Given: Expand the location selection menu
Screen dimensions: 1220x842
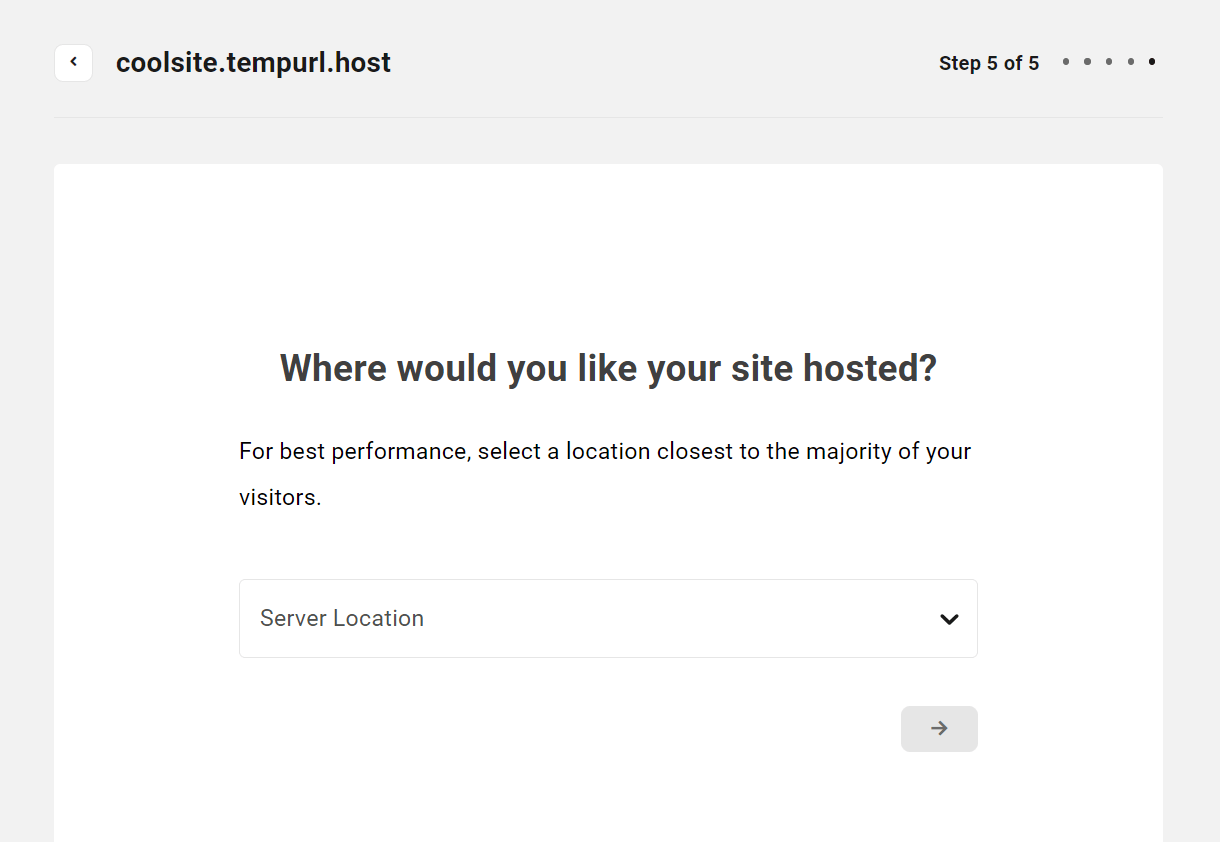Looking at the screenshot, I should pyautogui.click(x=608, y=618).
